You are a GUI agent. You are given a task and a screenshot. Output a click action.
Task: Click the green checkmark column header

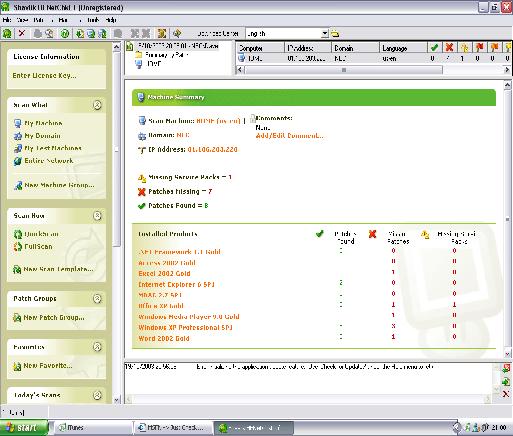[x=434, y=48]
